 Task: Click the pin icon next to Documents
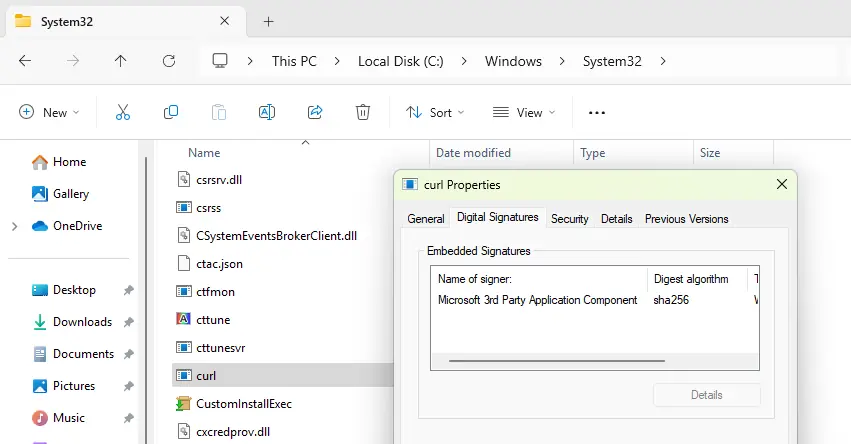coord(128,354)
